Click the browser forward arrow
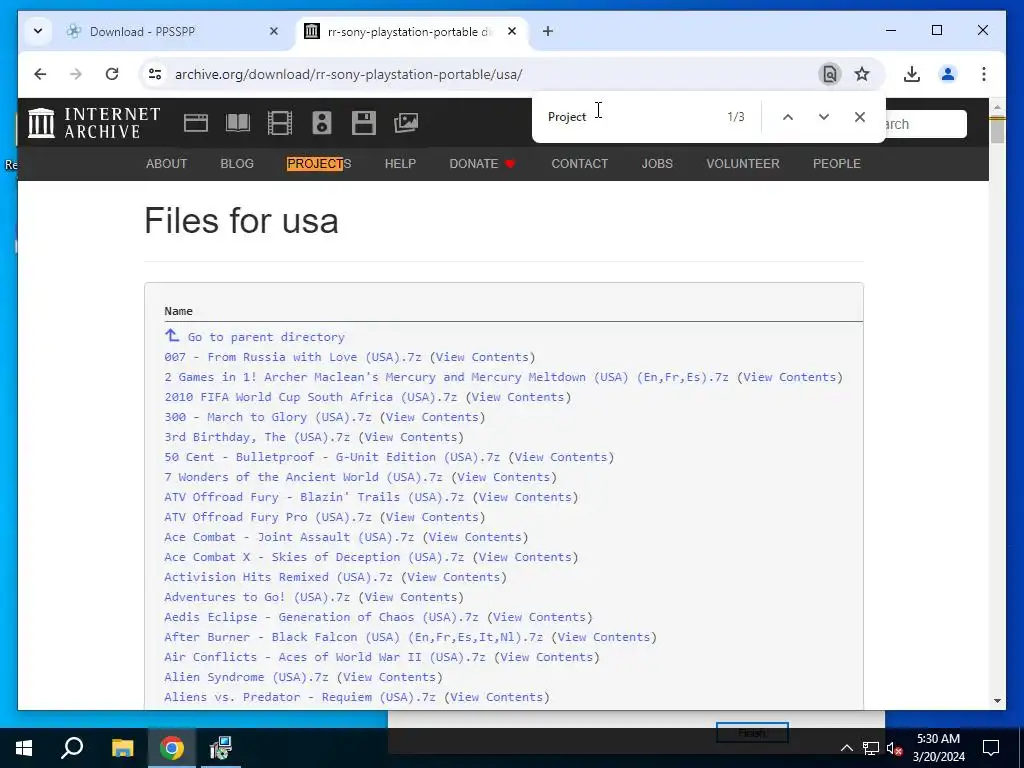1024x768 pixels. pyautogui.click(x=76, y=74)
